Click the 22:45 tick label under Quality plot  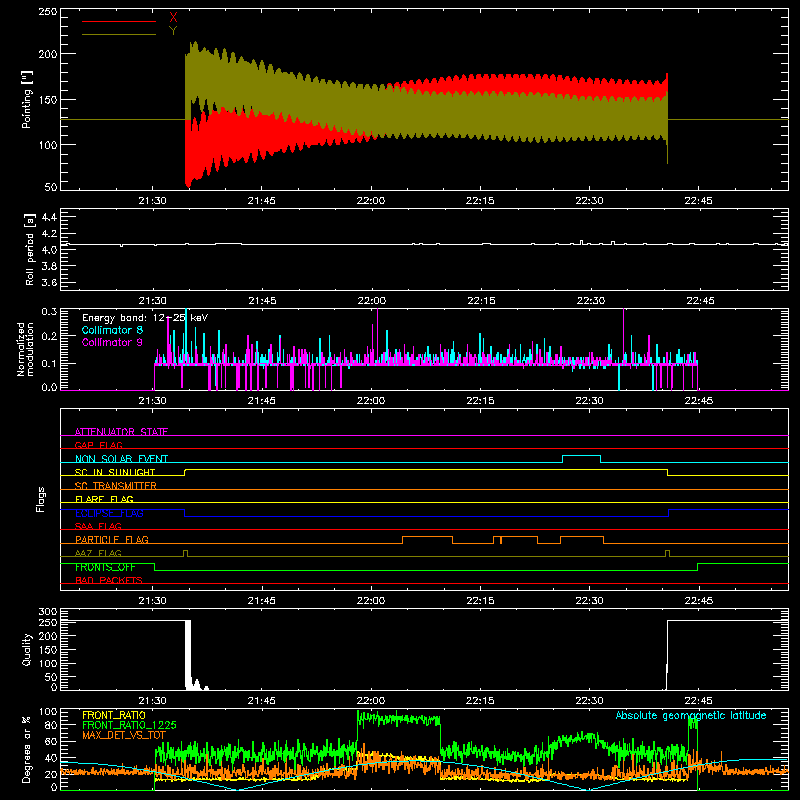click(x=698, y=701)
